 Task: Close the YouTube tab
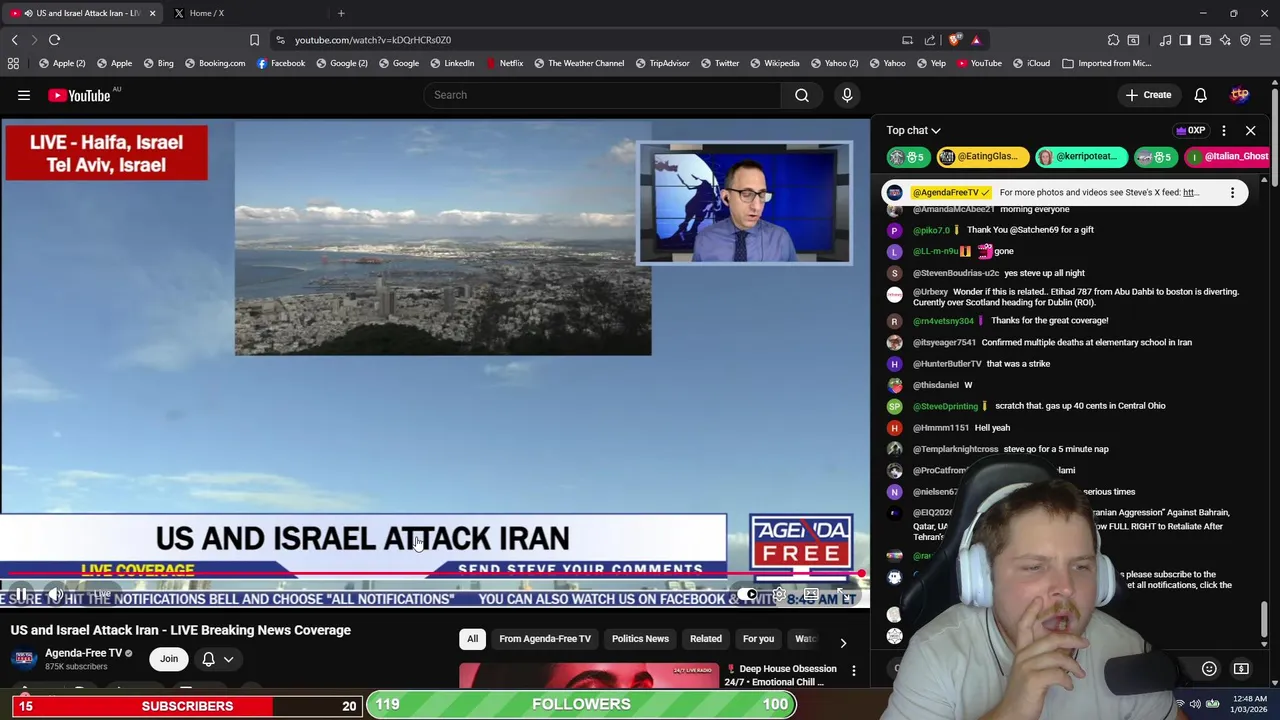click(x=152, y=13)
